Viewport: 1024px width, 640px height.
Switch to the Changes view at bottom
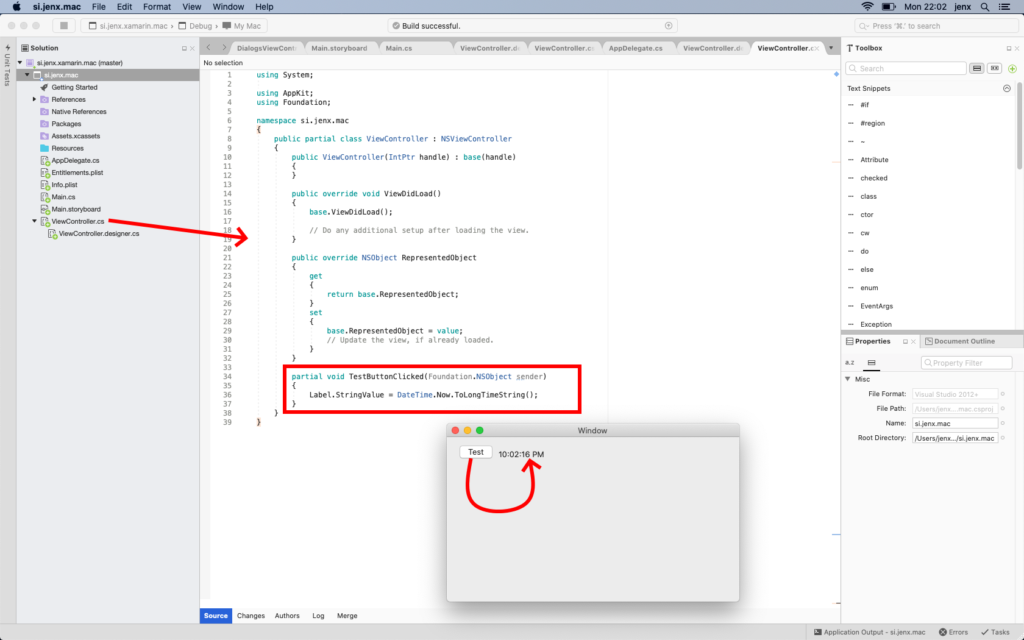(251, 616)
